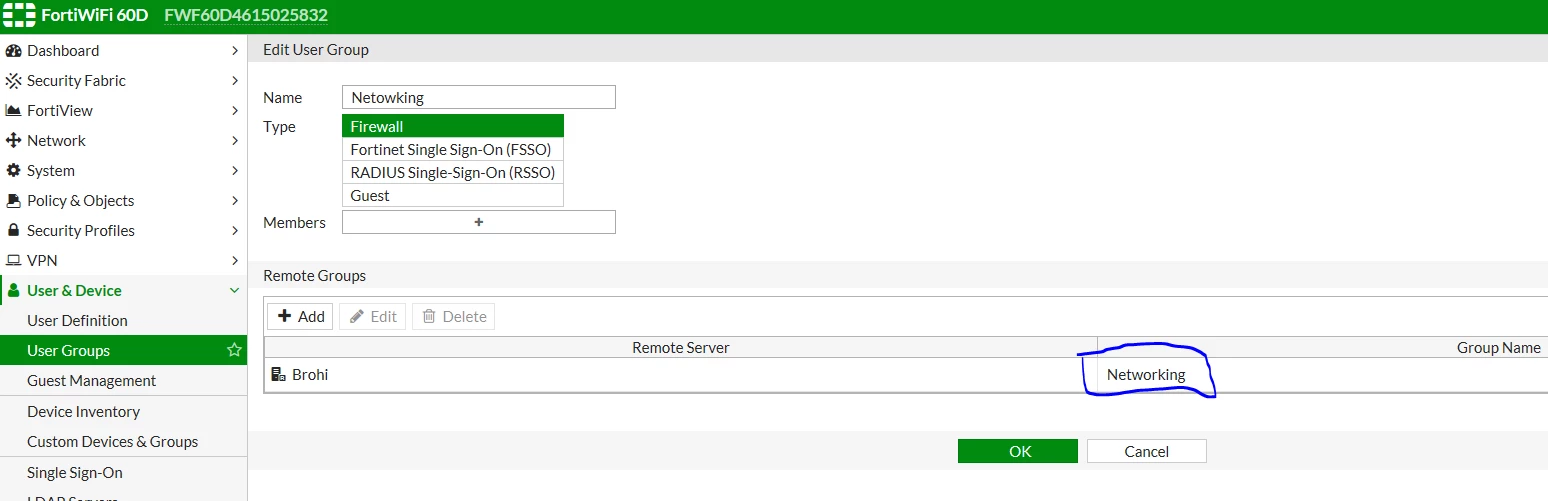Viewport: 1548px width, 501px height.
Task: Toggle the User Groups favorite star
Action: point(234,350)
